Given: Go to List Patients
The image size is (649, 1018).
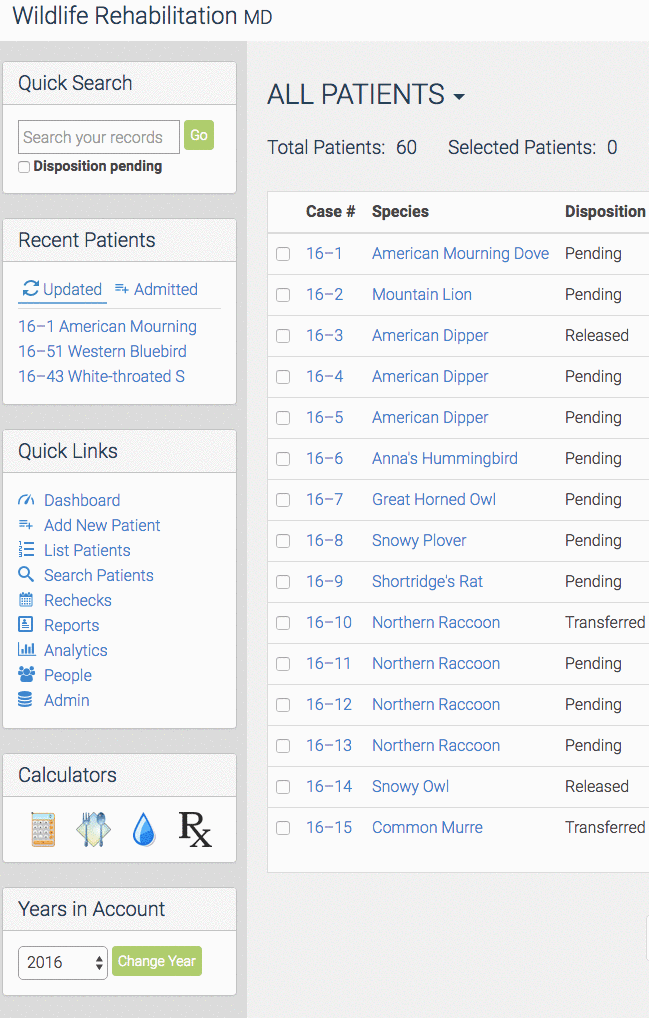Looking at the screenshot, I should [87, 551].
